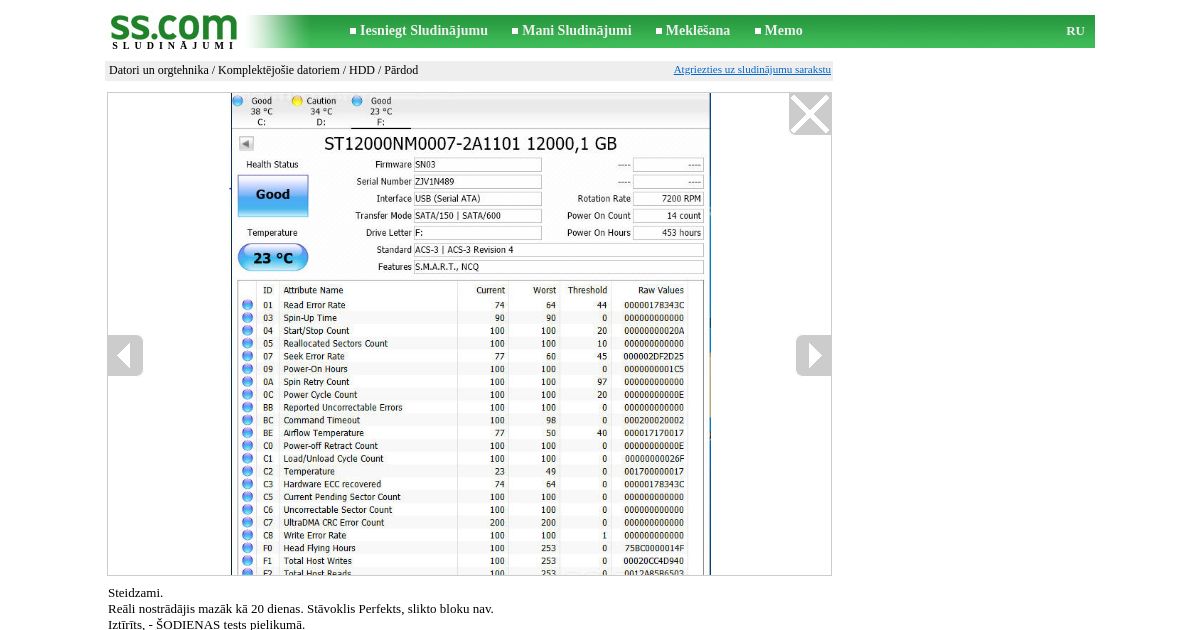
Task: Show the next image with right arrow
Action: (813, 355)
